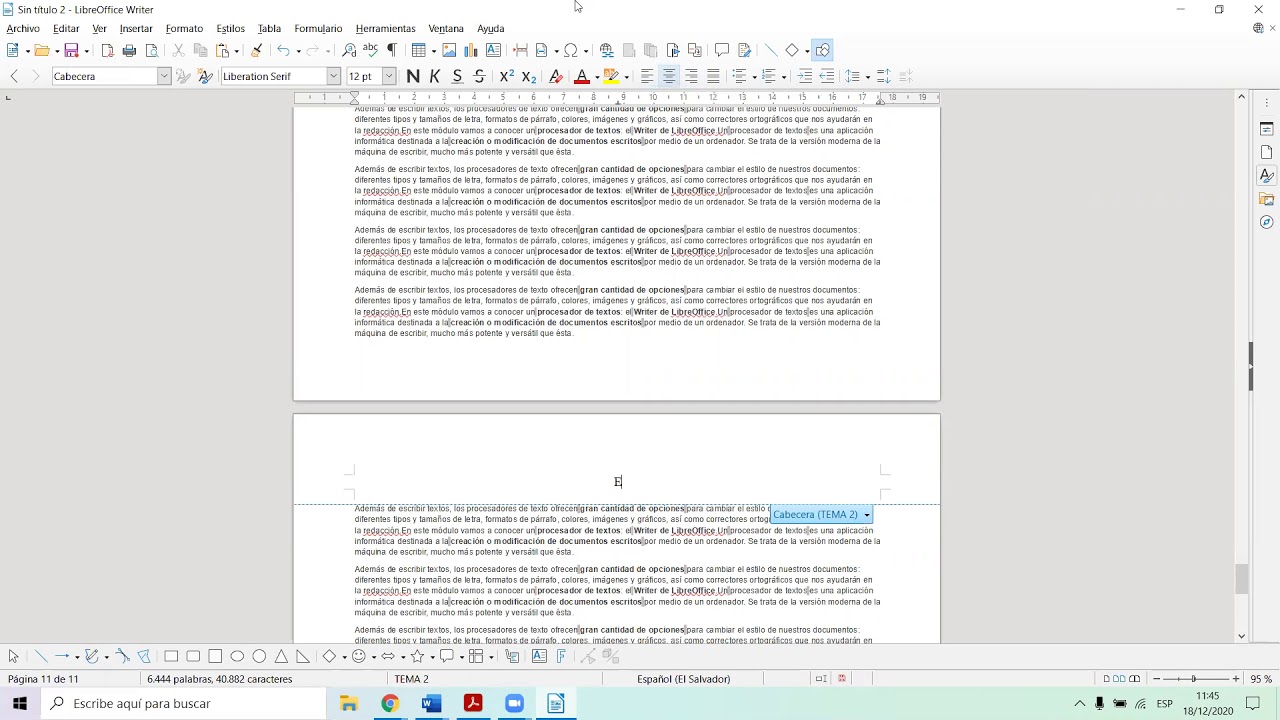Open the 12 pt font size dropdown
This screenshot has height=720, width=1280.
(x=389, y=76)
